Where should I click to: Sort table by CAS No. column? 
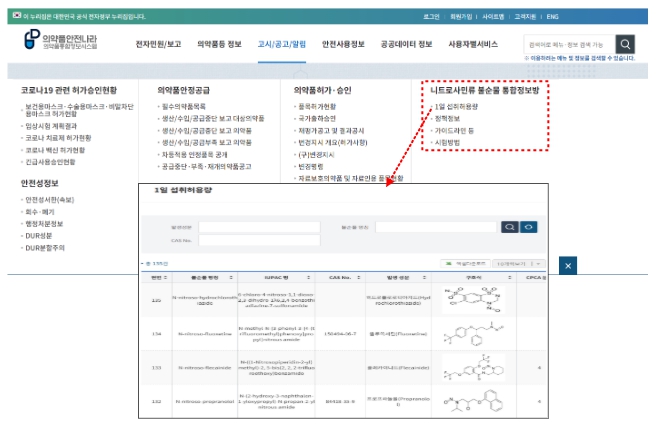point(340,276)
